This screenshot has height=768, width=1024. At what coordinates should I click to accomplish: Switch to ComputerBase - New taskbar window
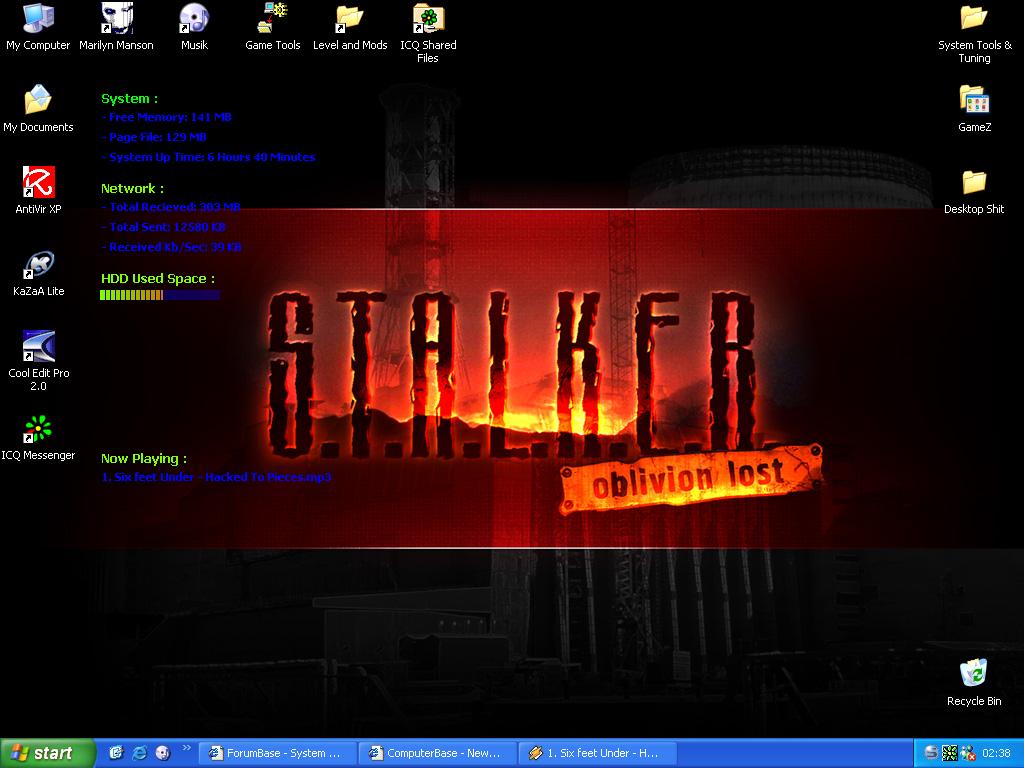(x=438, y=753)
